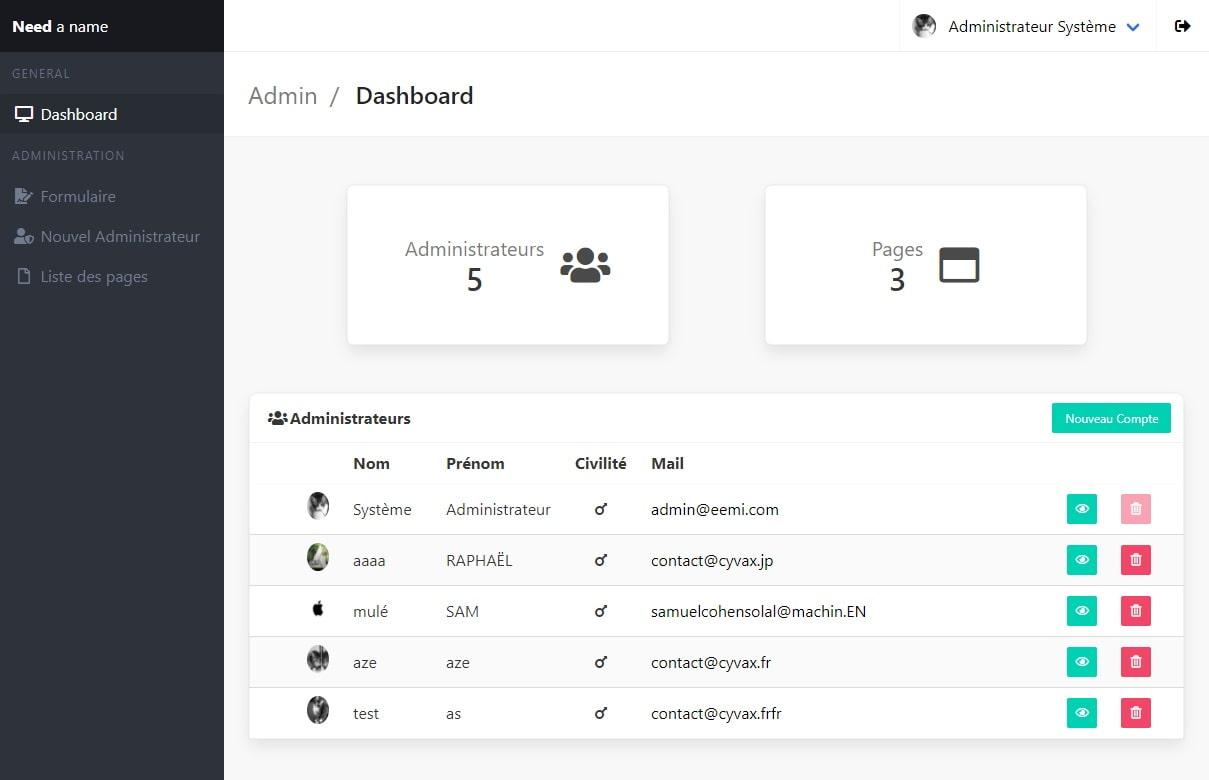Click the logout icon in top bar
The width and height of the screenshot is (1209, 780).
(x=1182, y=26)
